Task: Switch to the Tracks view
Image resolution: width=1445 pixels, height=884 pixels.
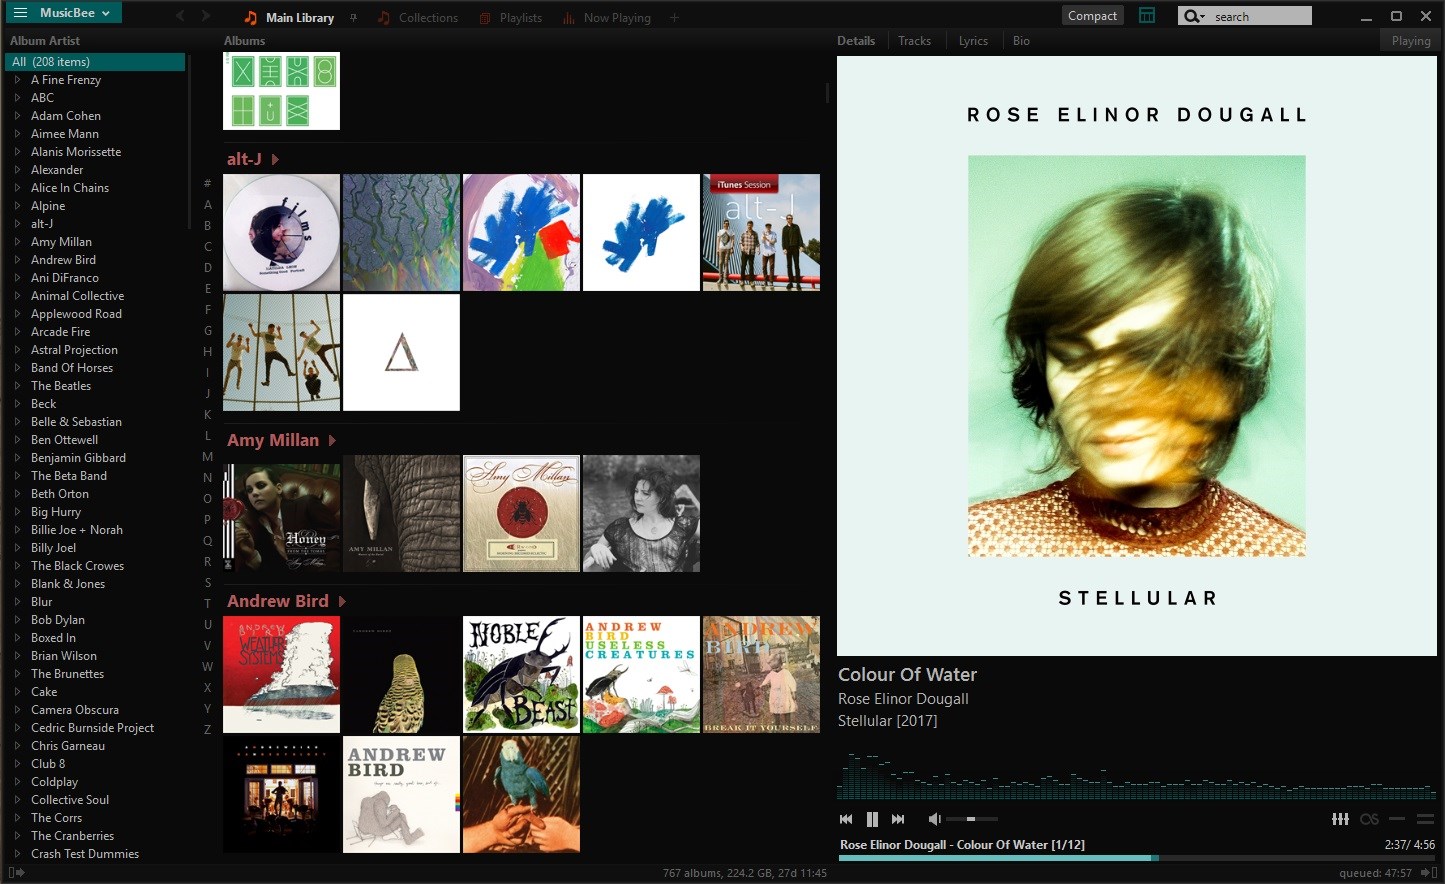Action: coord(913,40)
